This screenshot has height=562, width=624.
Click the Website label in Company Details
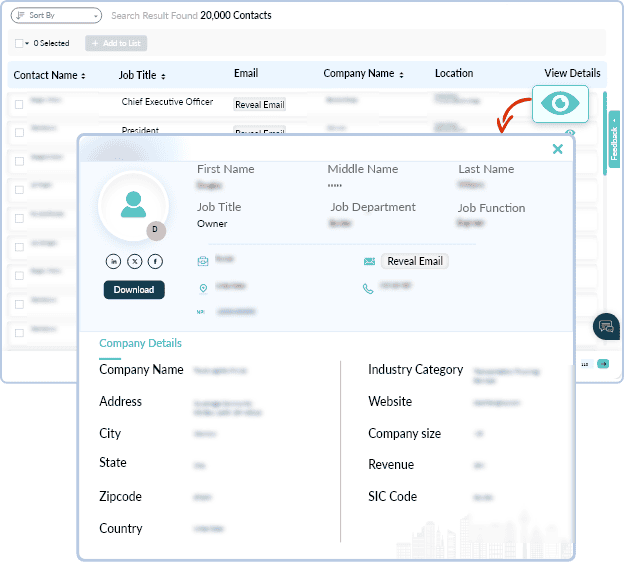[390, 402]
